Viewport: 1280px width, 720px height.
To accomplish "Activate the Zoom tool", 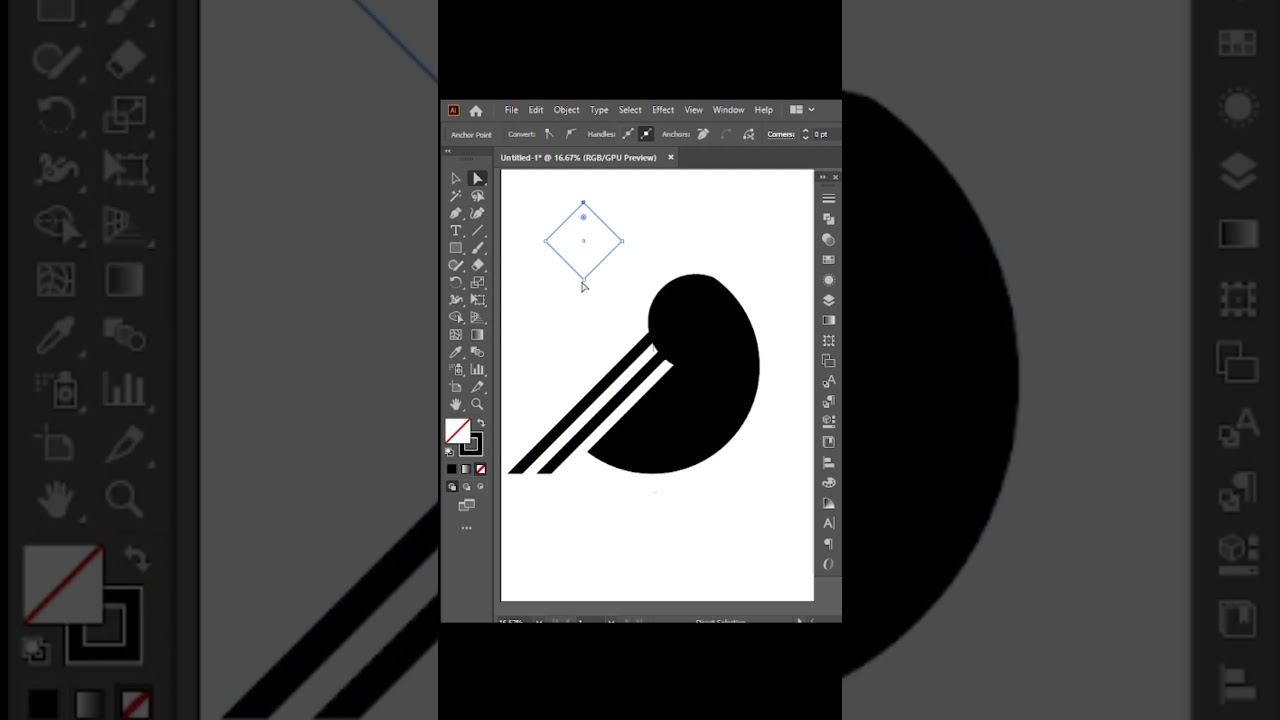I will [x=477, y=404].
